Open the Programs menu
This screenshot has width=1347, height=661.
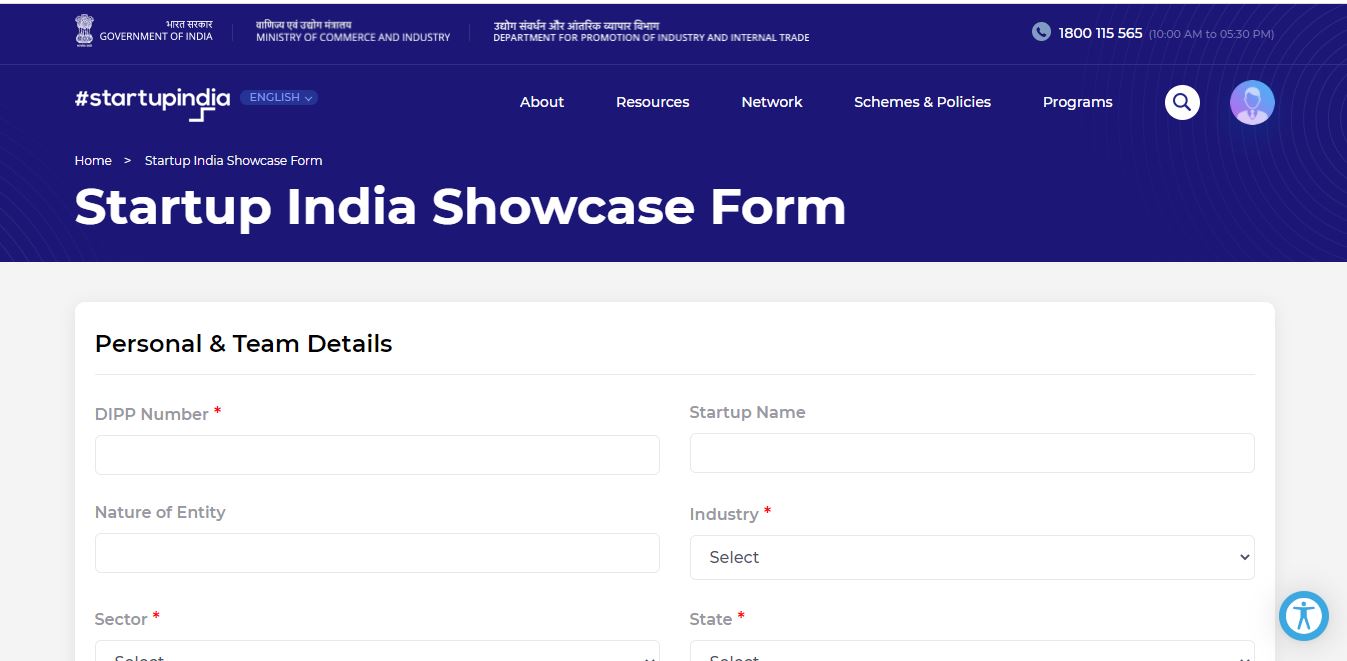1077,102
